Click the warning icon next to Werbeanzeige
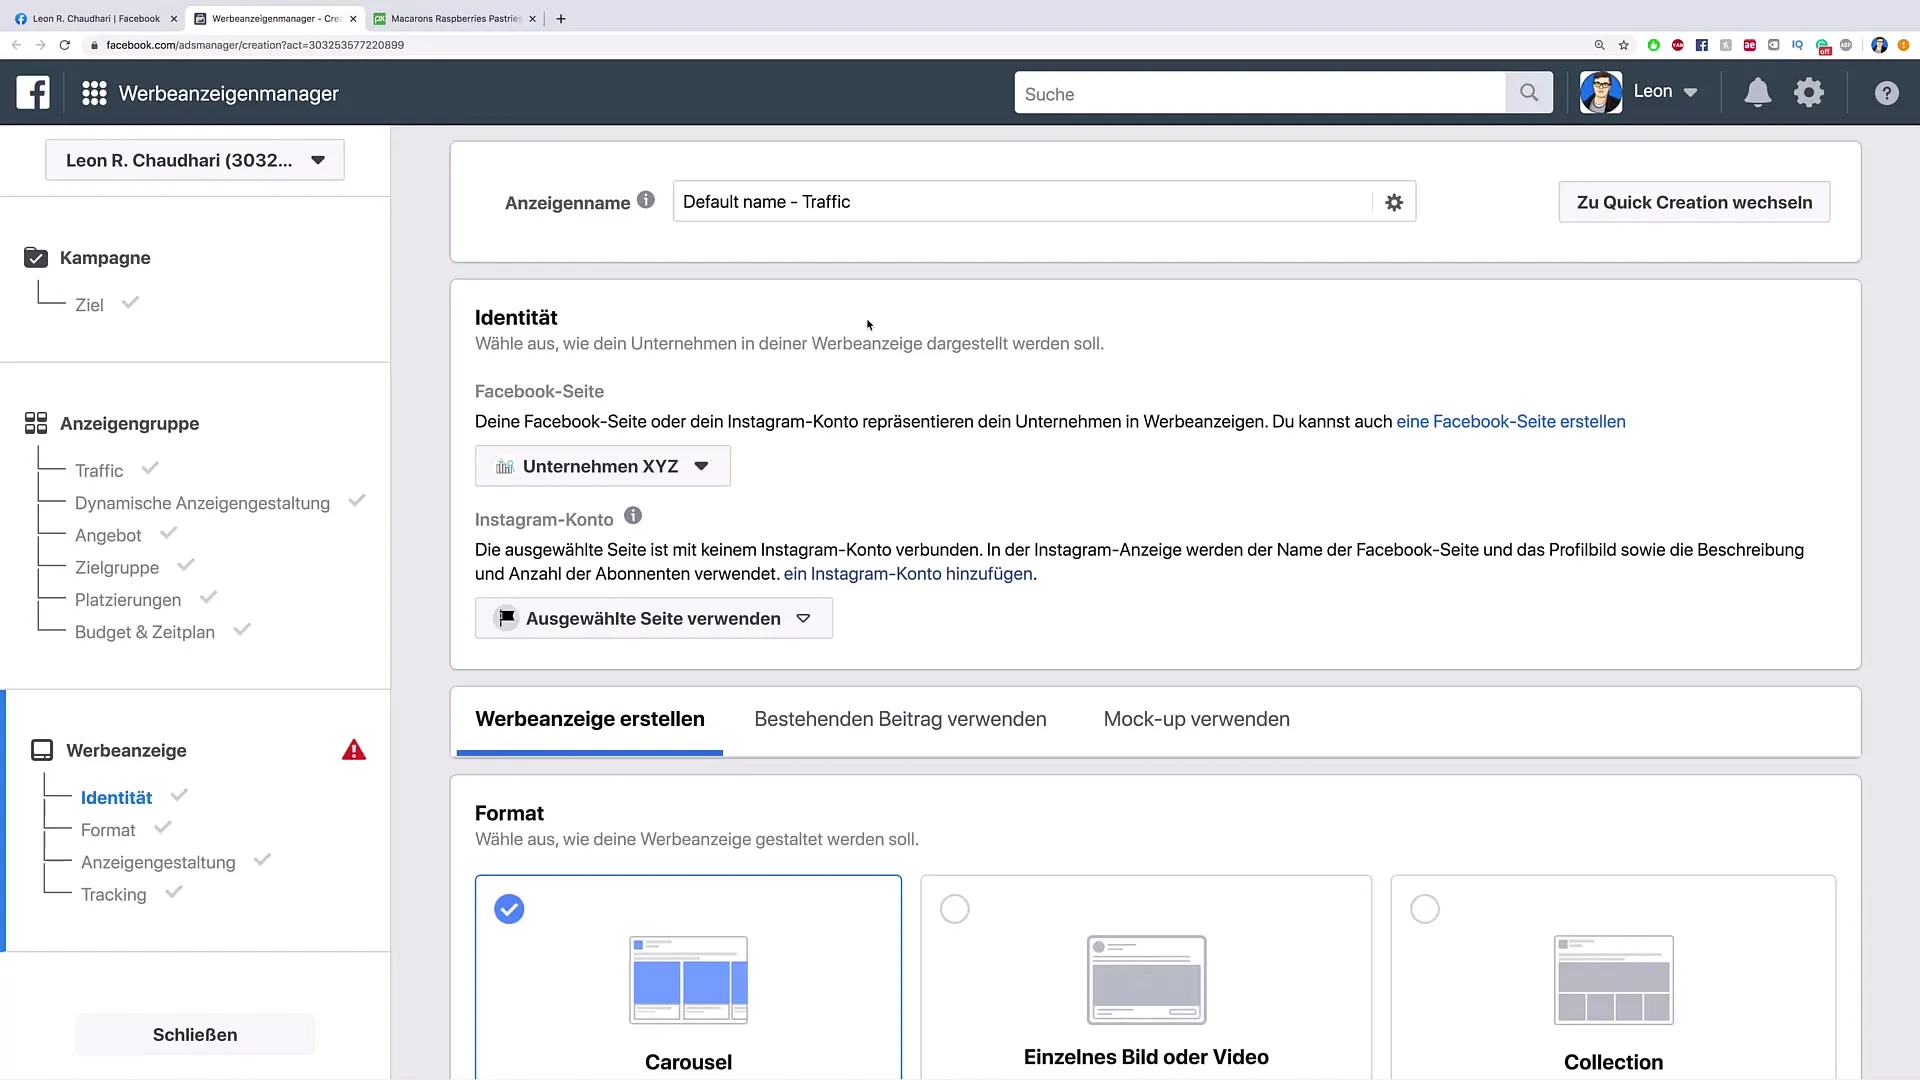1920x1080 pixels. (355, 749)
